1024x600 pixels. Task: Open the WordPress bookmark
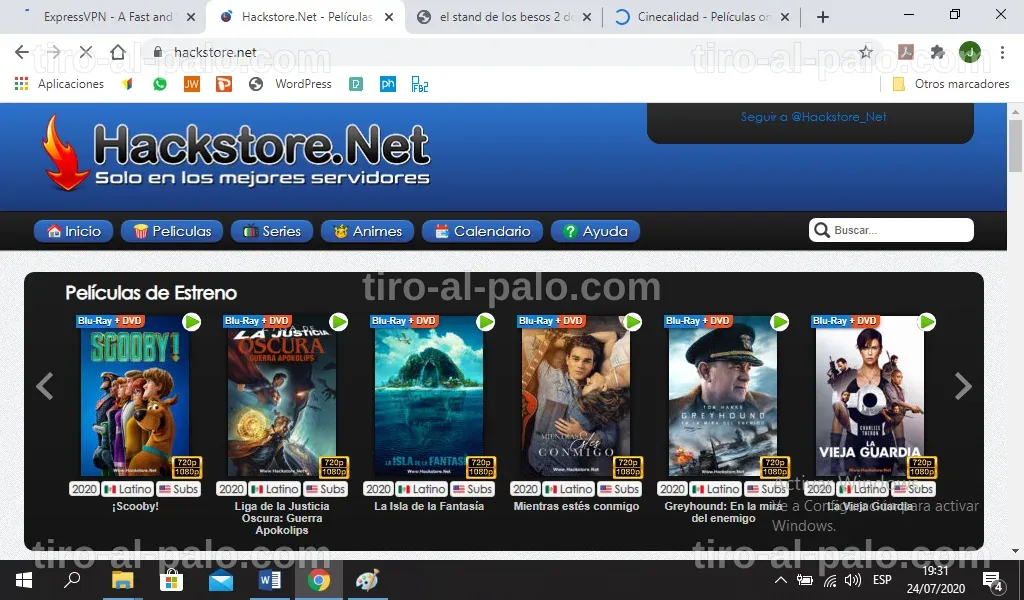291,84
